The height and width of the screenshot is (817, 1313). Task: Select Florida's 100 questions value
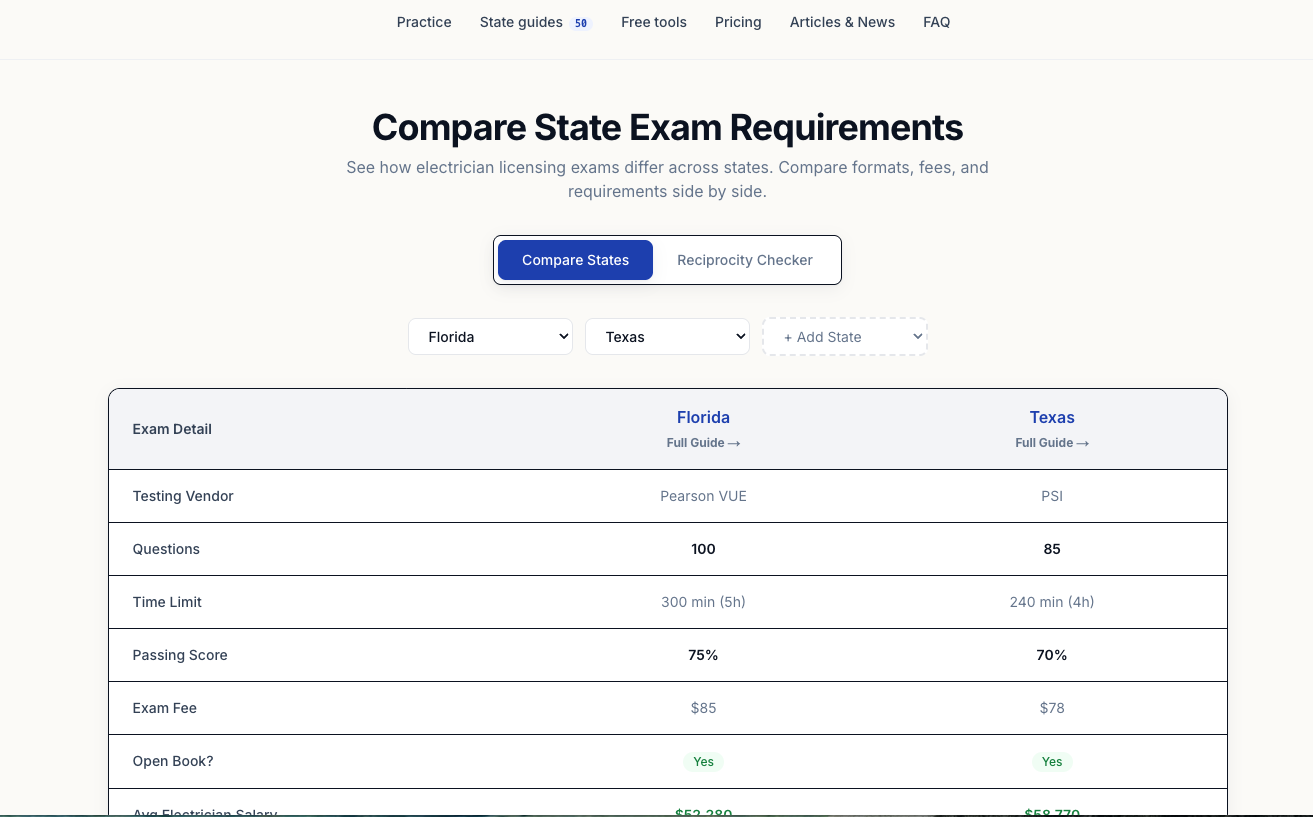703,549
